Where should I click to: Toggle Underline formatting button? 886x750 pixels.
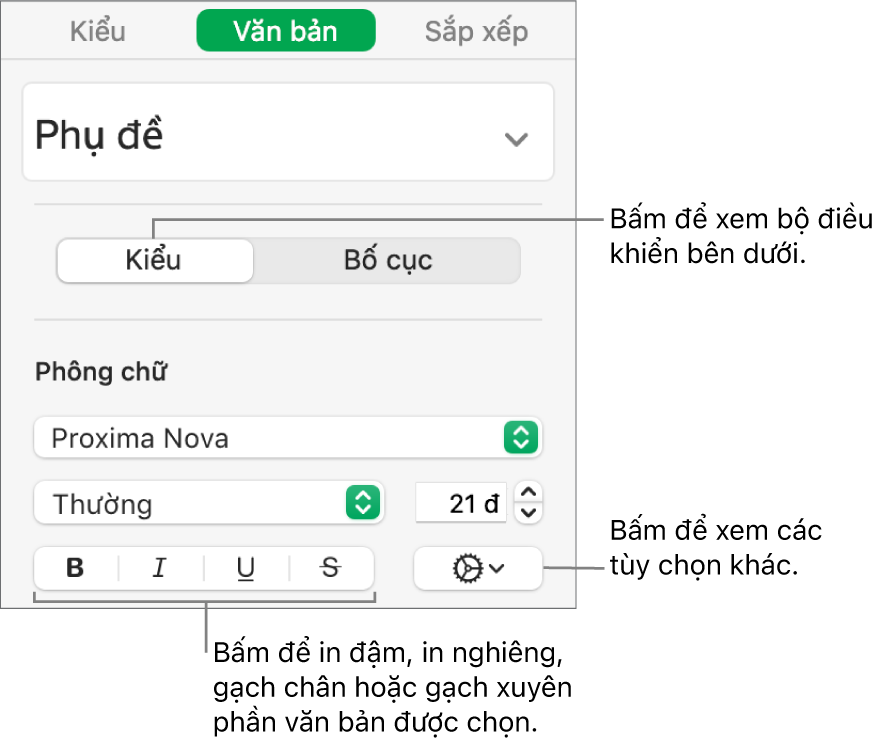pyautogui.click(x=246, y=568)
